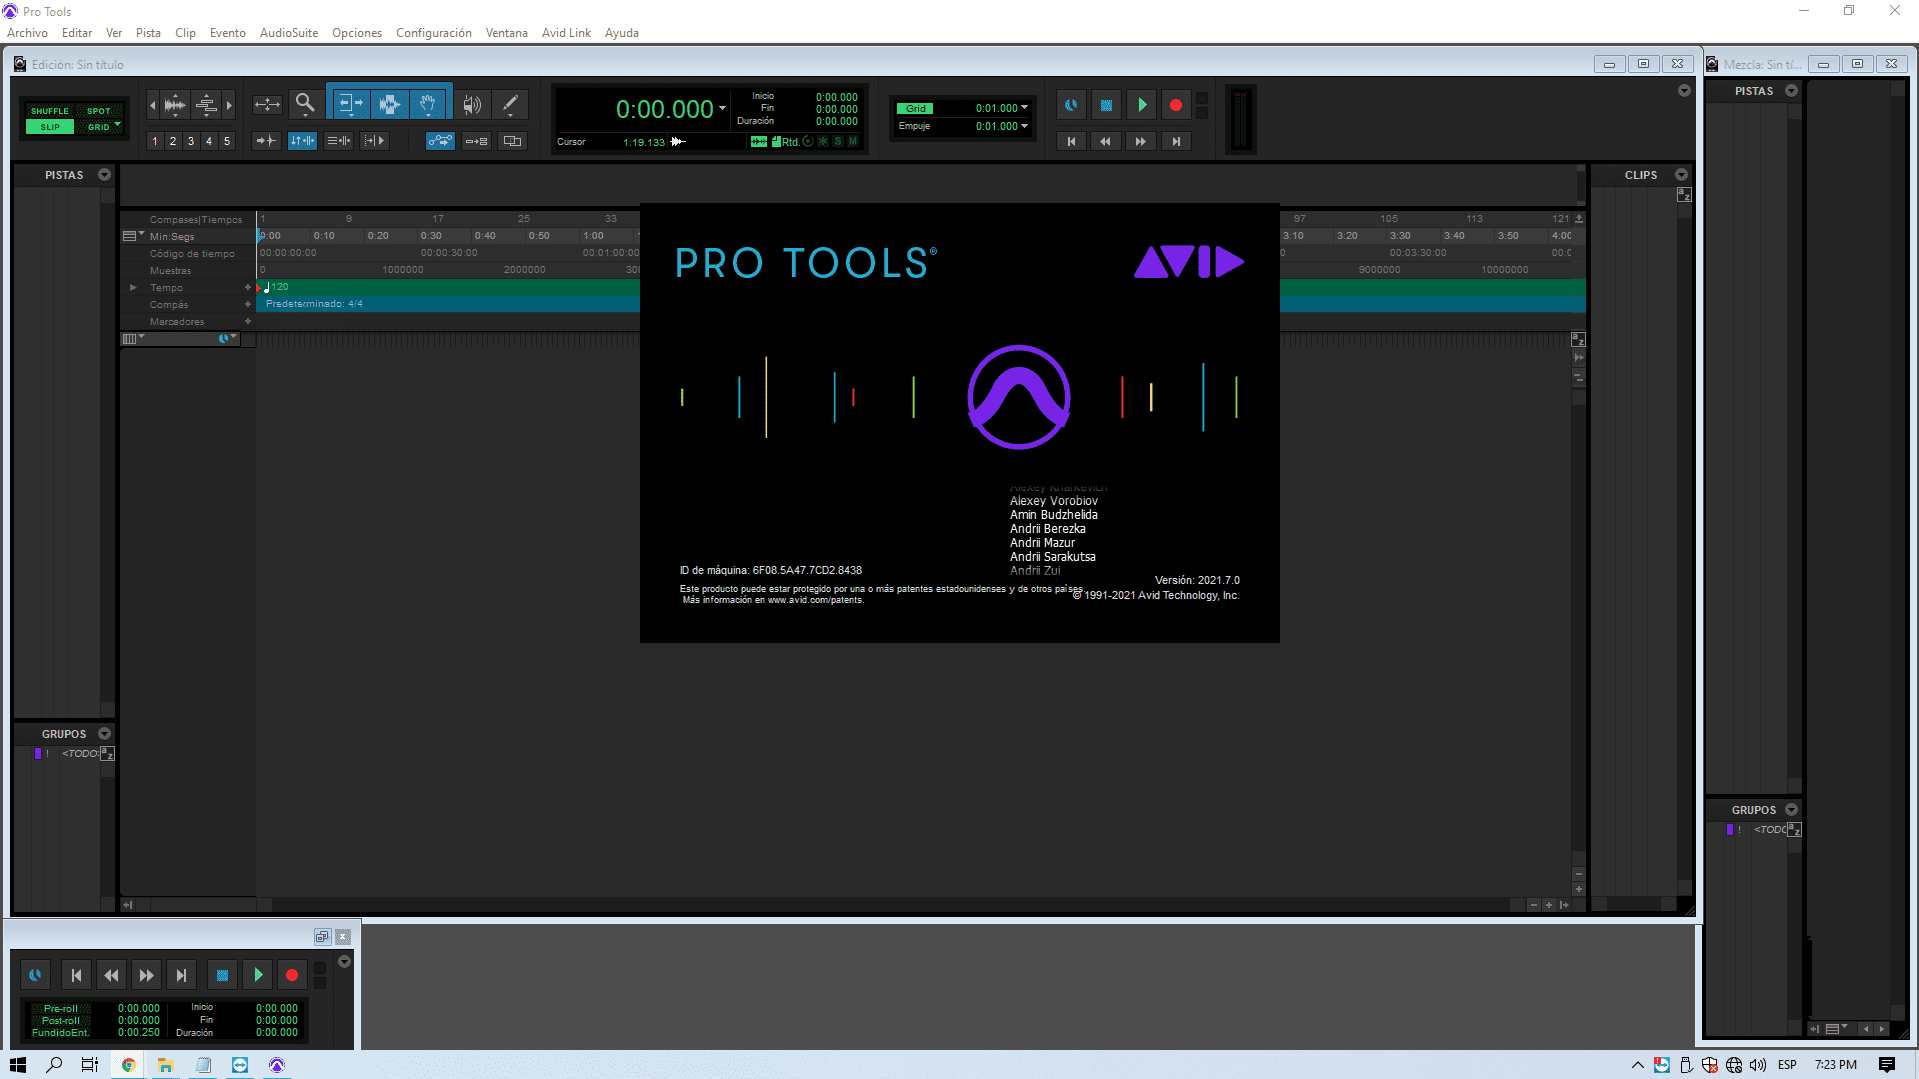This screenshot has height=1079, width=1919.
Task: Select the Scrubber tool
Action: pos(470,103)
